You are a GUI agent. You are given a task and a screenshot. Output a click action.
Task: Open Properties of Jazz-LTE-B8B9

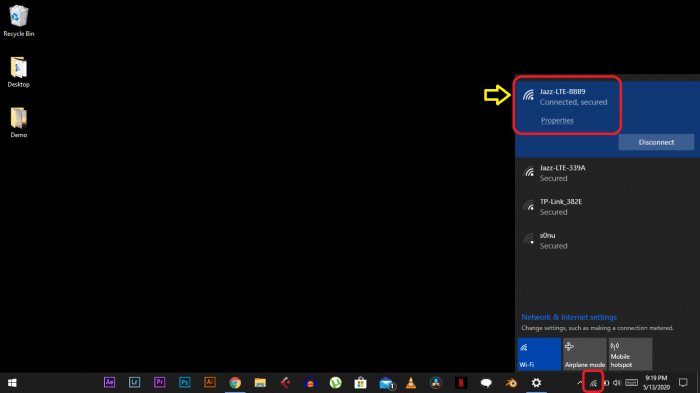point(557,121)
